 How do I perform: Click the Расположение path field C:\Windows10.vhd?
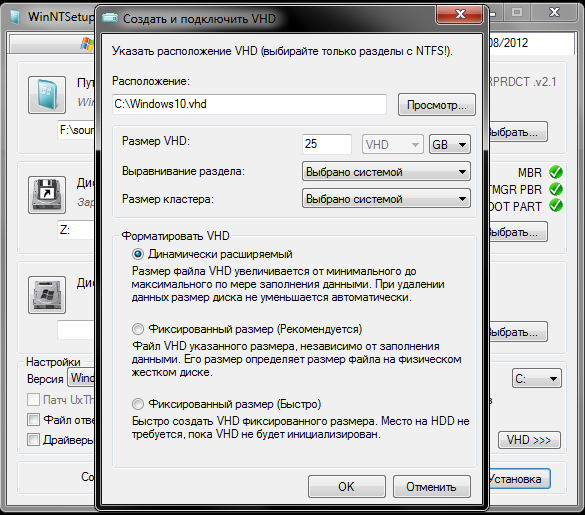pyautogui.click(x=249, y=104)
